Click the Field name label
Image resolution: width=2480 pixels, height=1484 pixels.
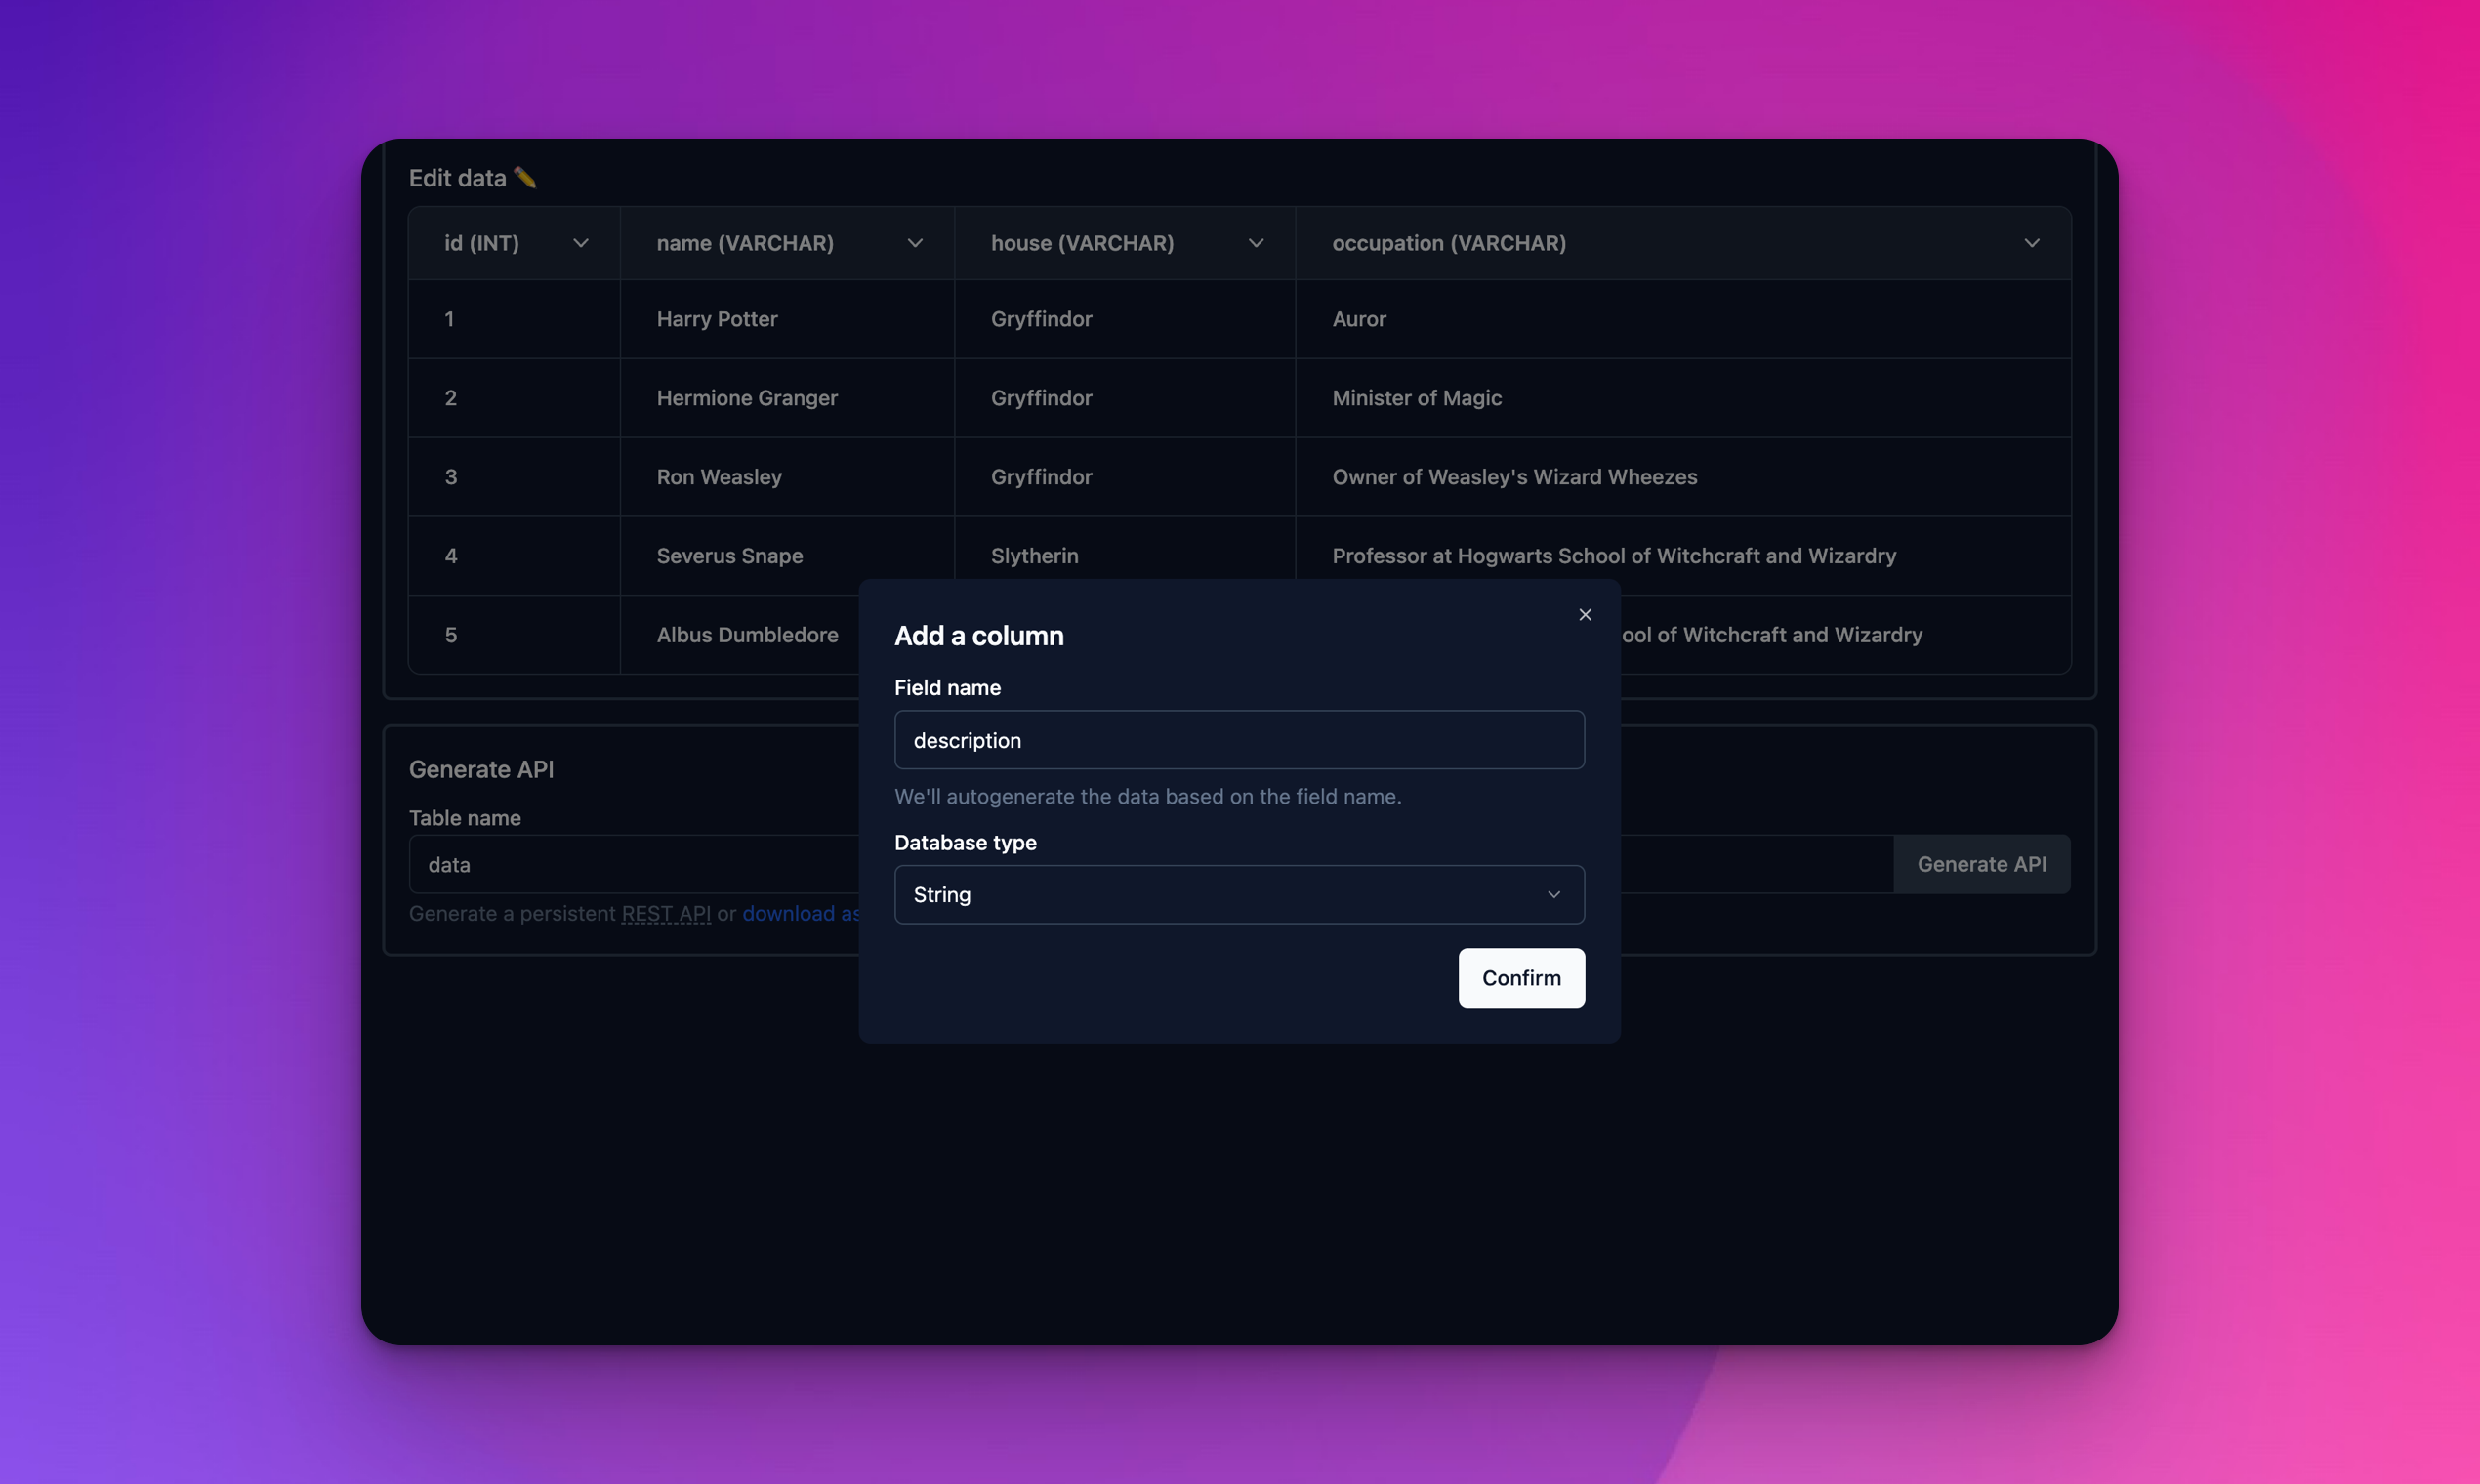947,688
